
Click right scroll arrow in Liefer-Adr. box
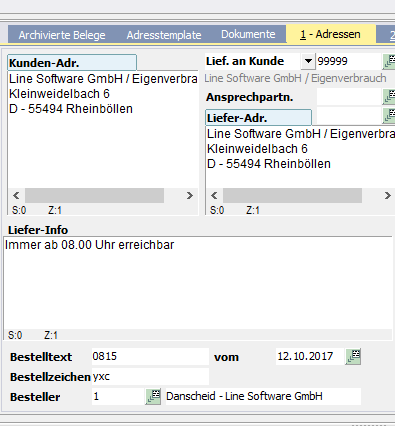pyautogui.click(x=387, y=195)
